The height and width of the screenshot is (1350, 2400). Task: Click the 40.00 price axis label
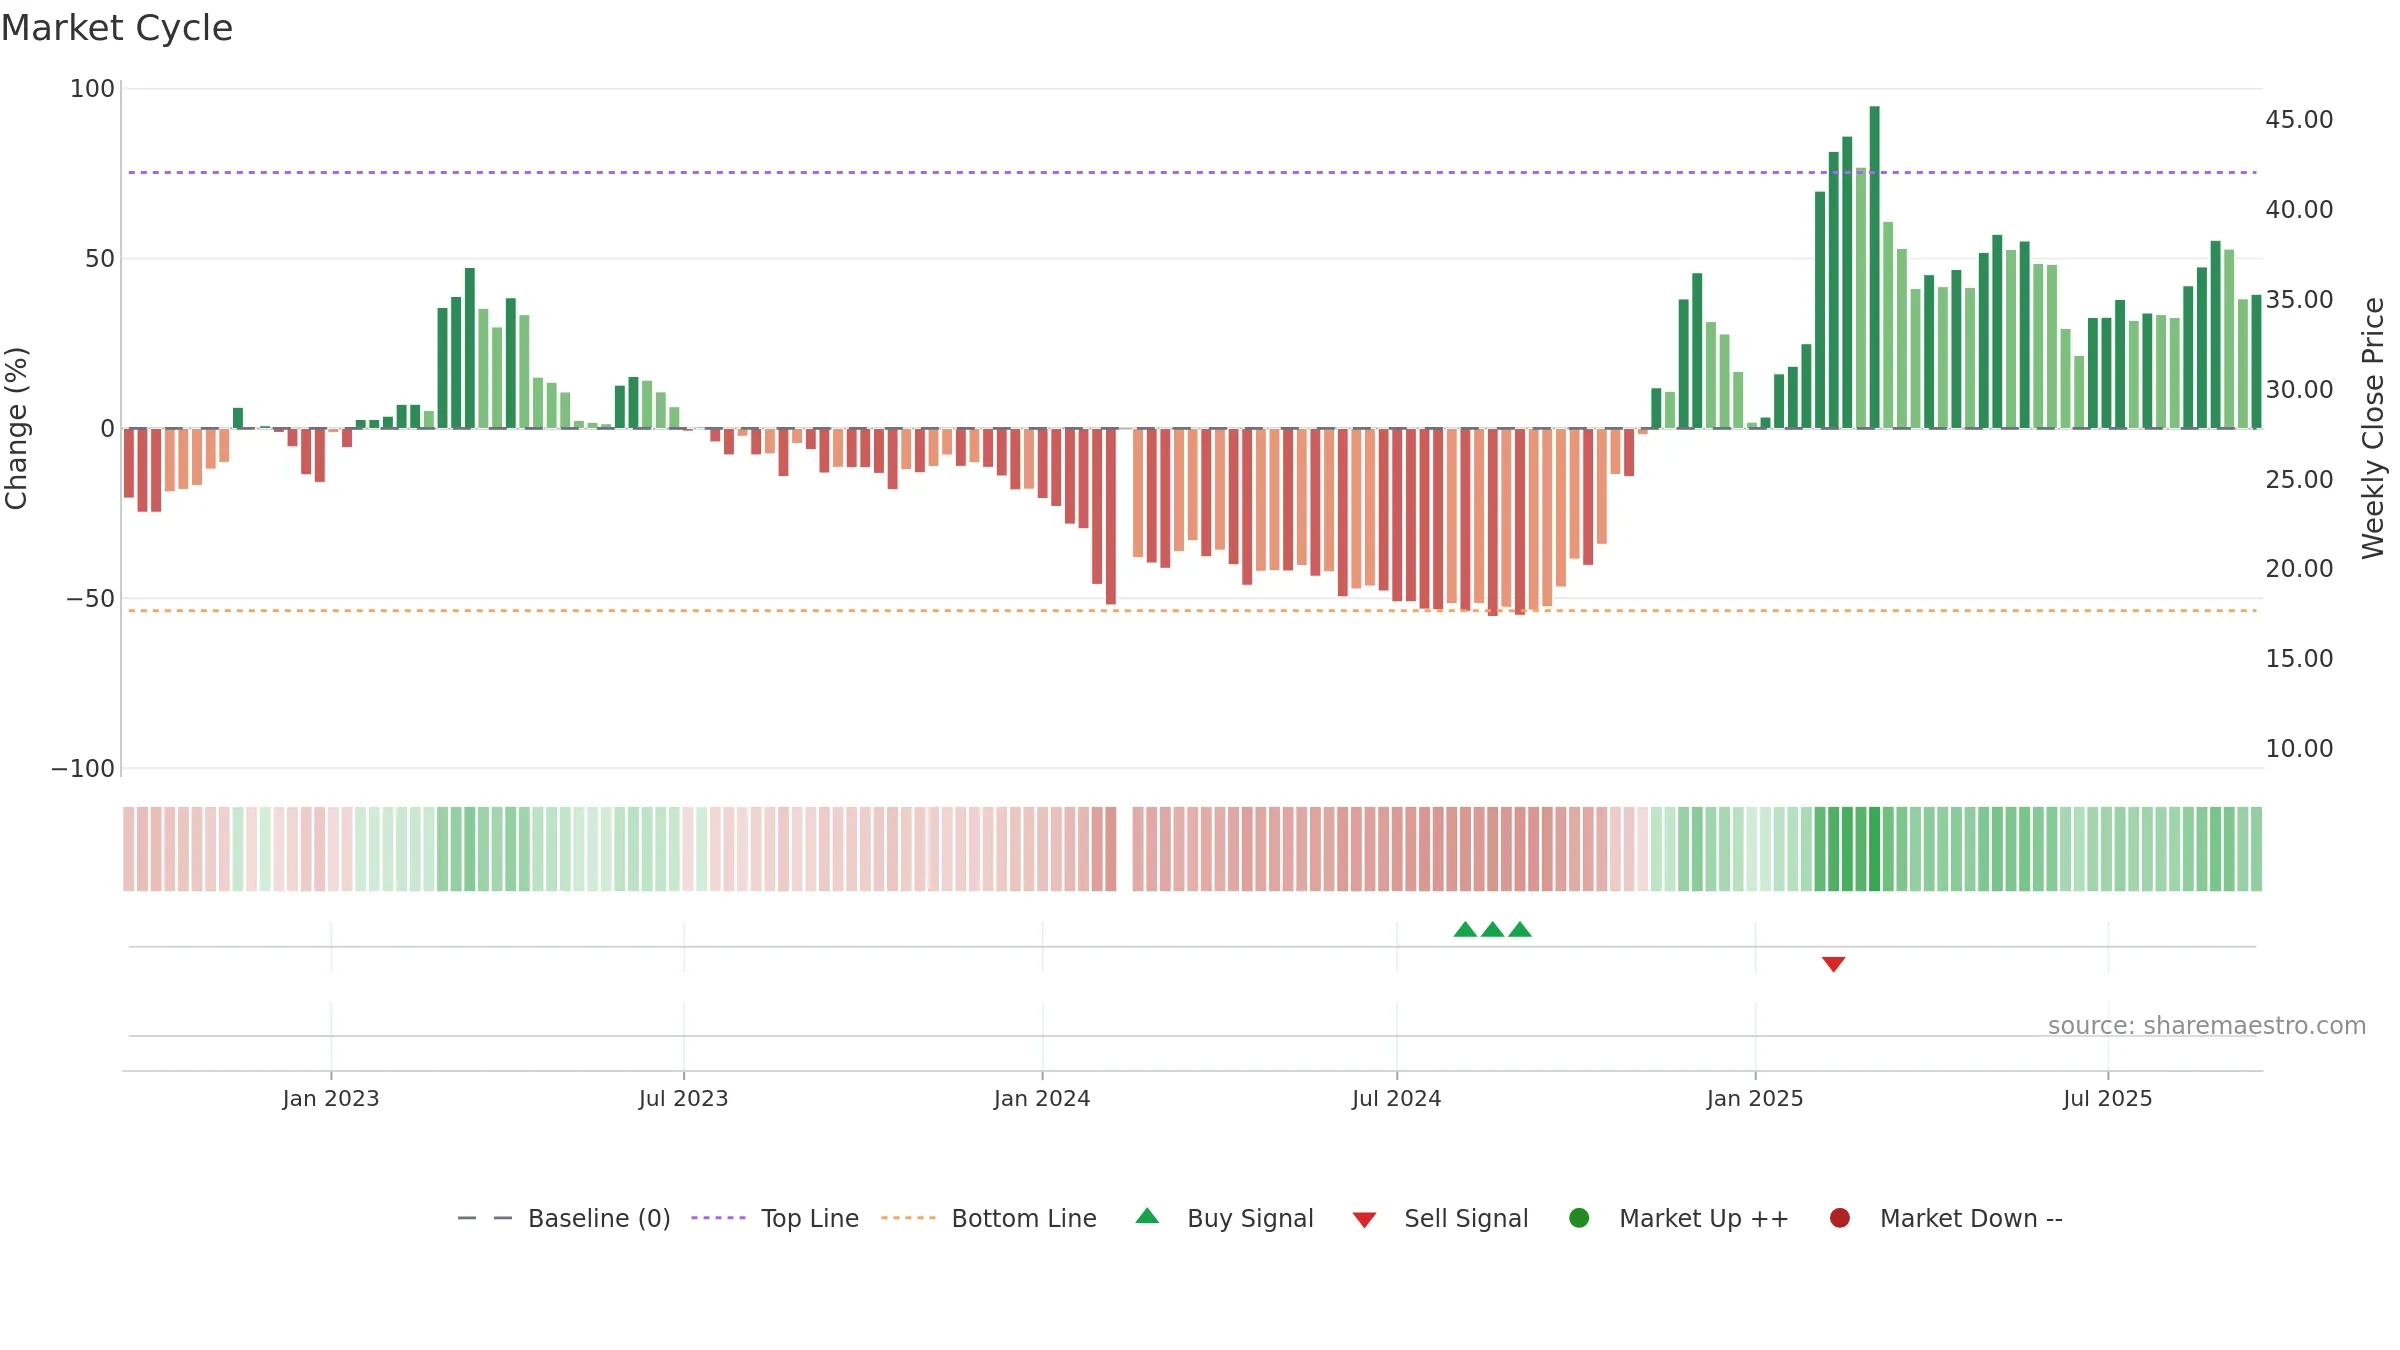pos(2299,210)
